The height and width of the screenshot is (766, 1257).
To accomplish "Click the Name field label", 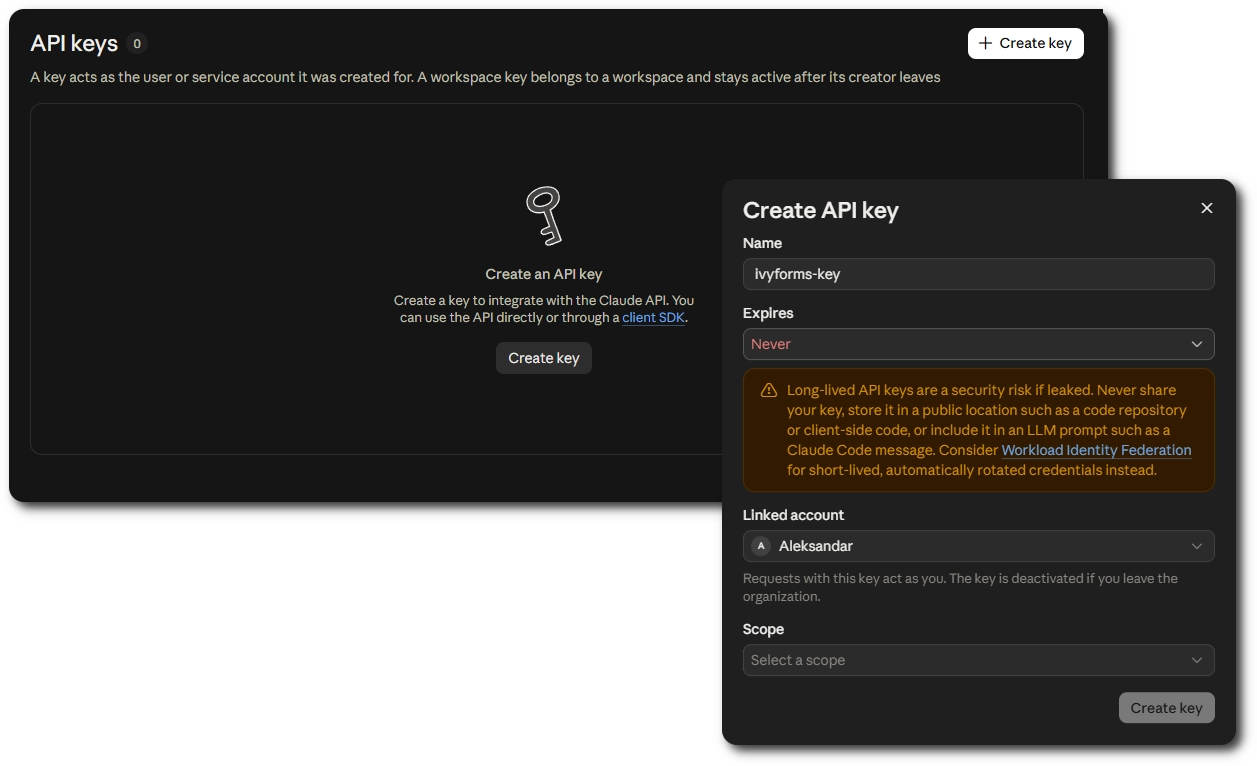I will tap(762, 243).
